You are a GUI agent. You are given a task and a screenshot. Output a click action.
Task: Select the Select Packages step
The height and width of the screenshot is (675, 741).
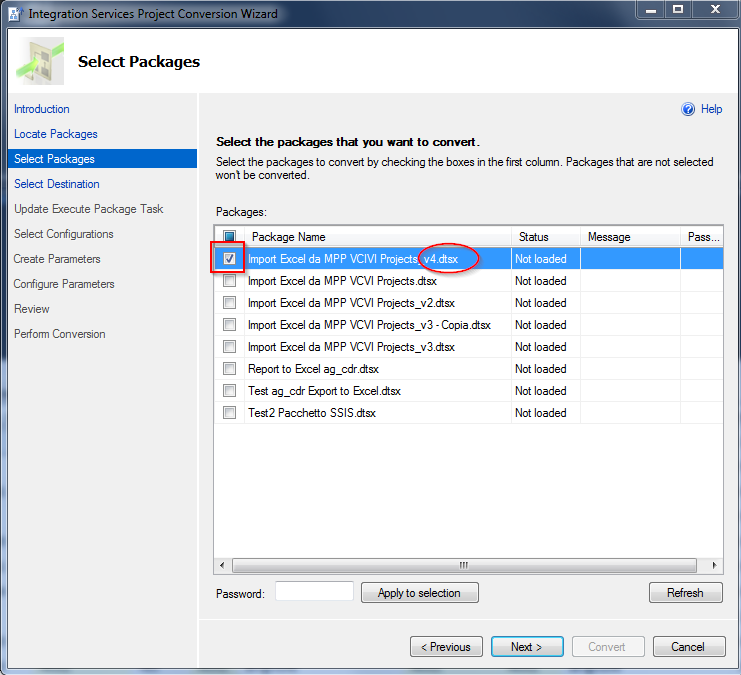[102, 159]
